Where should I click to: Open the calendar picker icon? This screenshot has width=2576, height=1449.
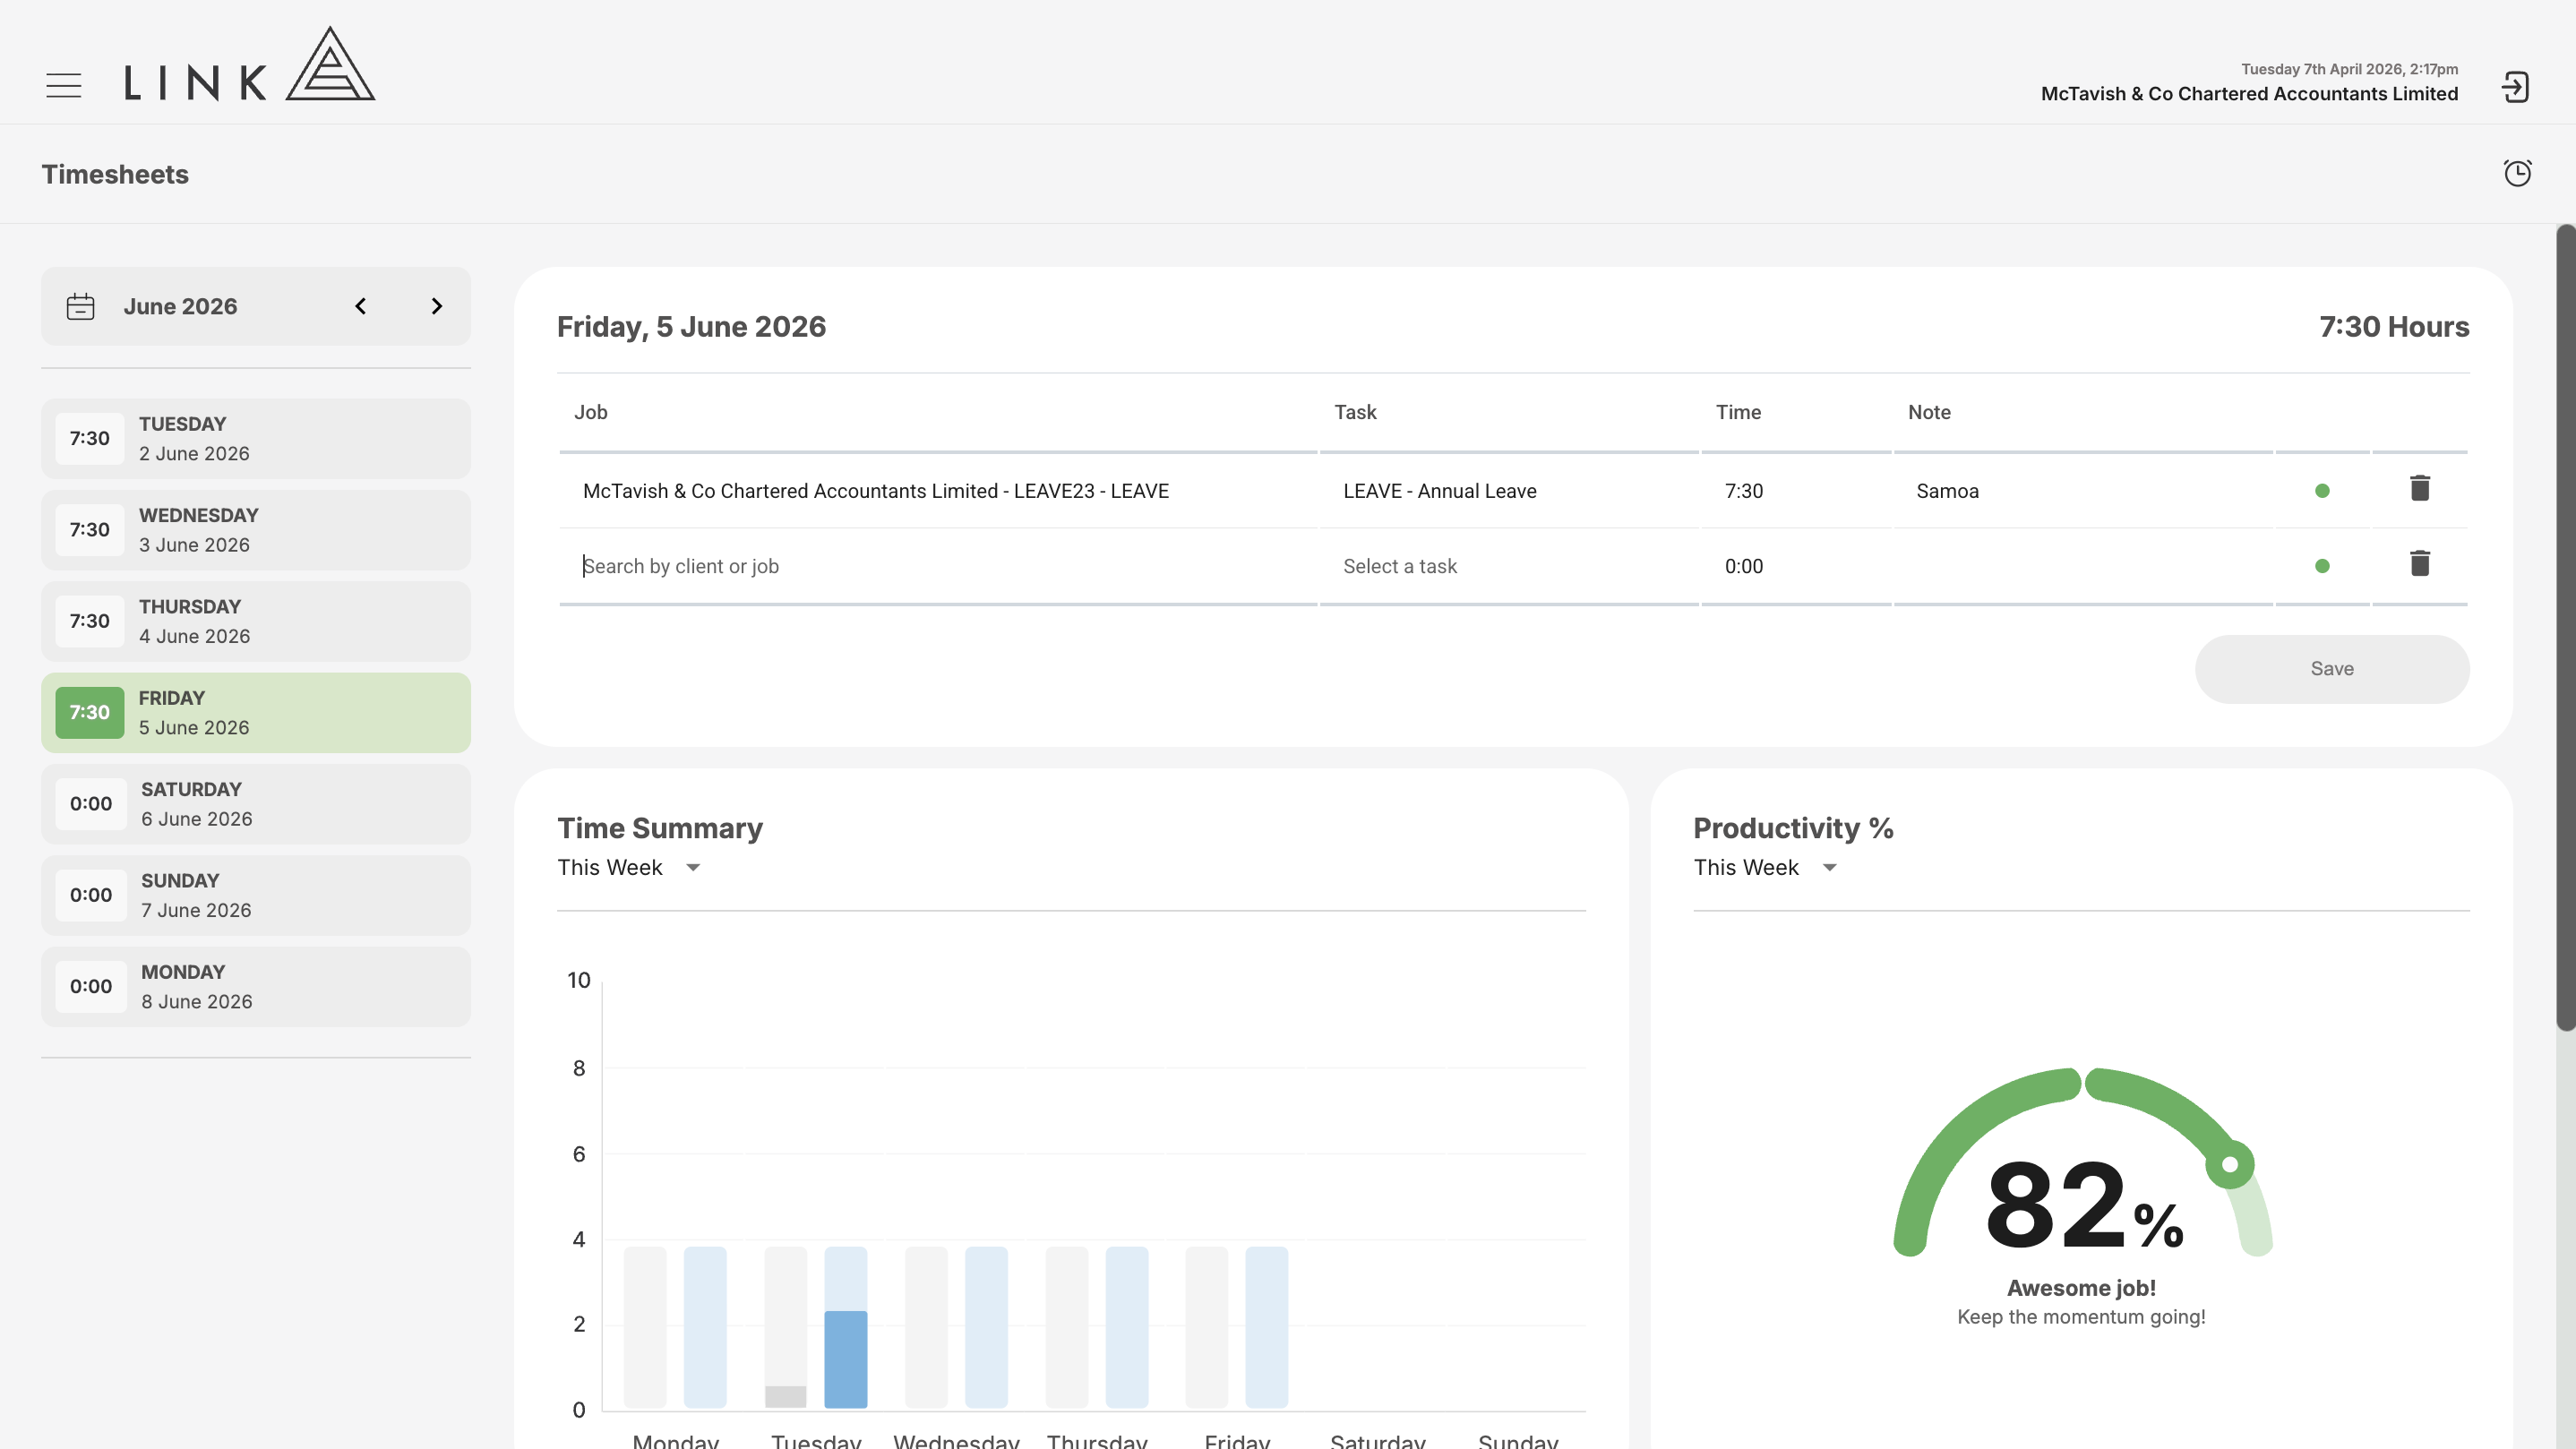80,306
